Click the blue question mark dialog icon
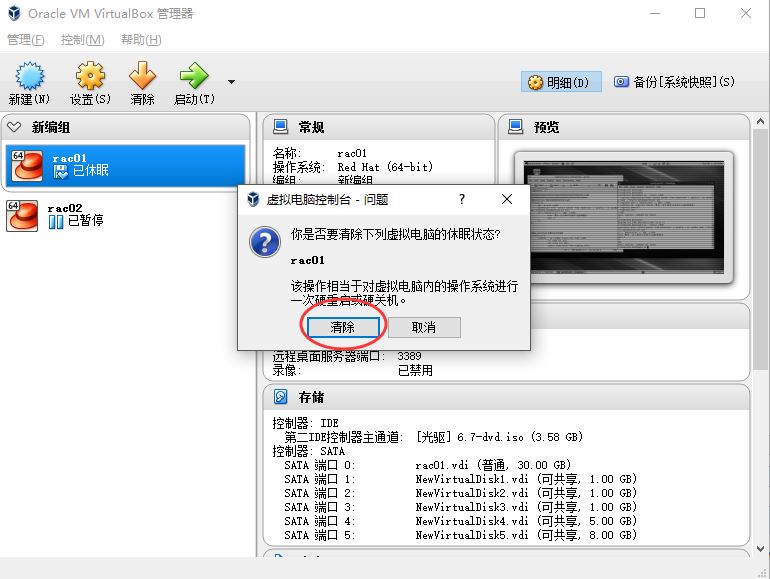 click(265, 242)
